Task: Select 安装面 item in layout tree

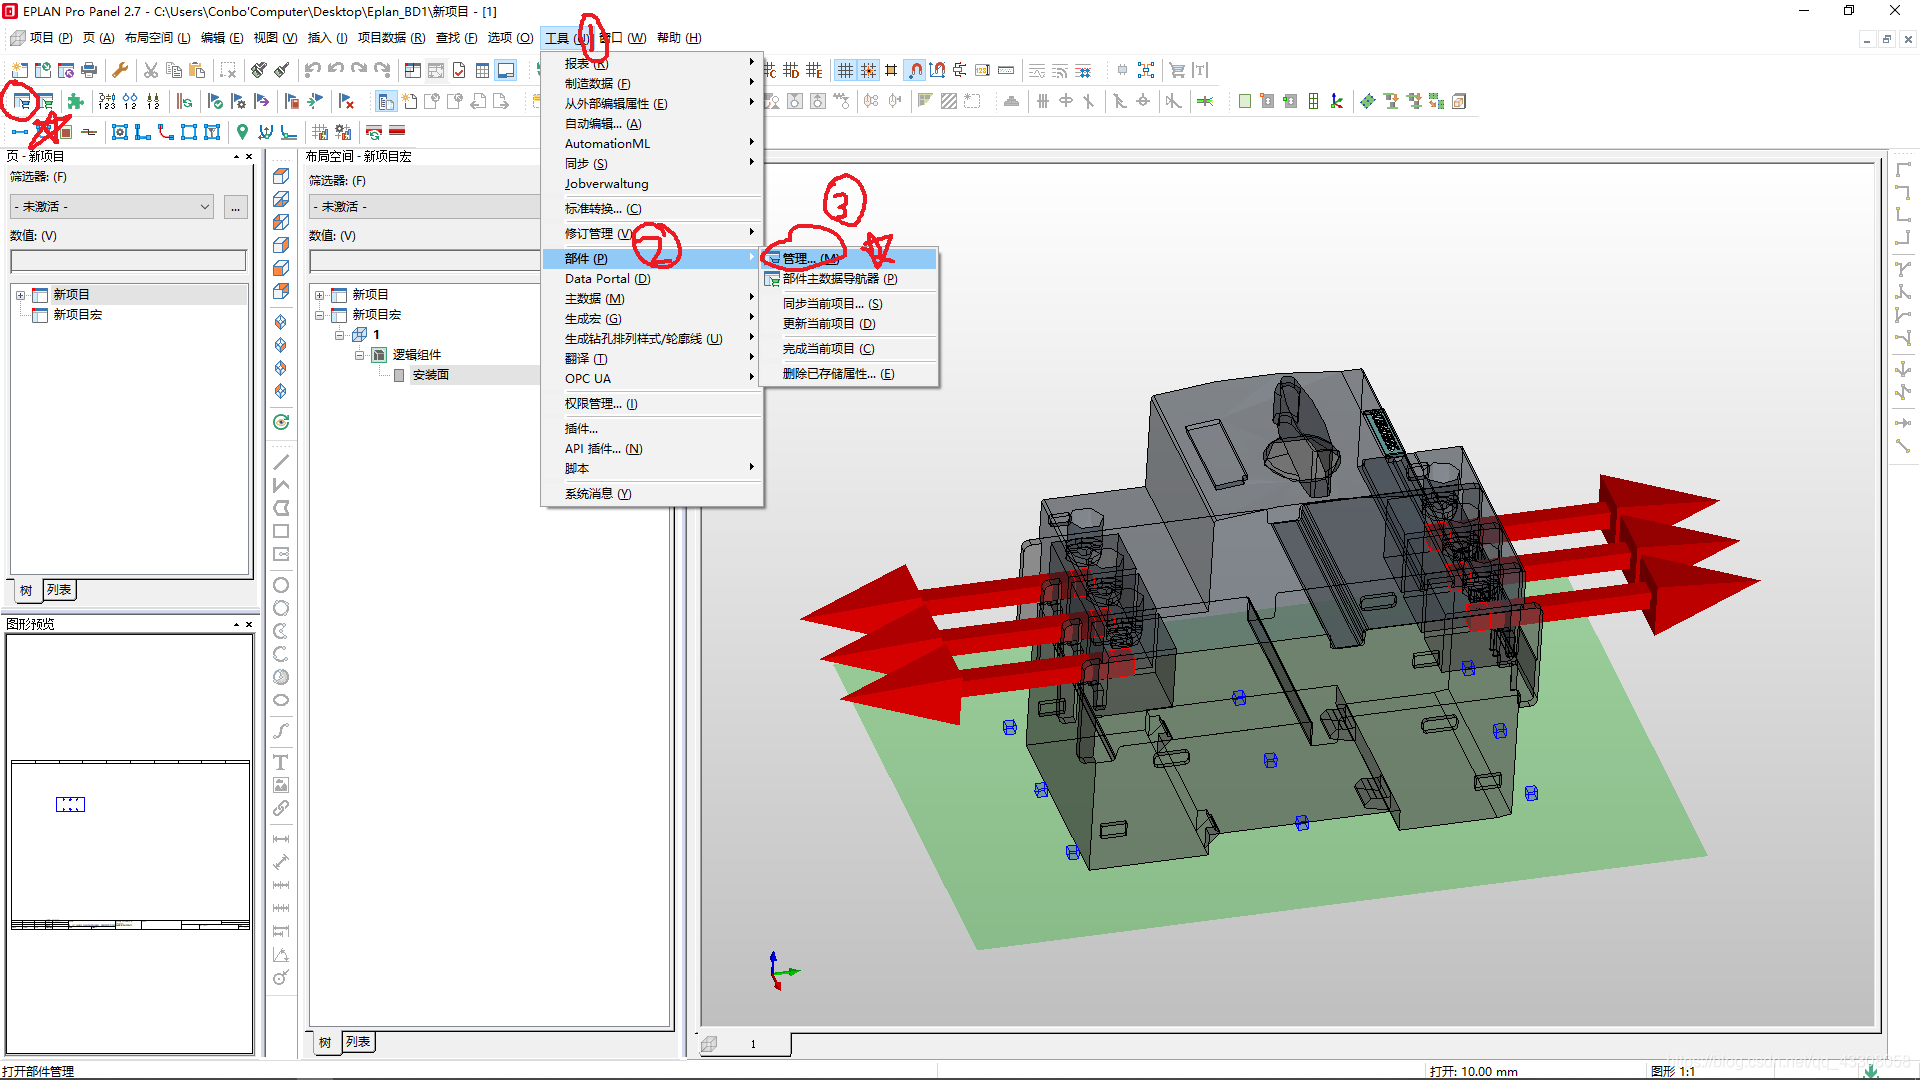Action: [431, 375]
